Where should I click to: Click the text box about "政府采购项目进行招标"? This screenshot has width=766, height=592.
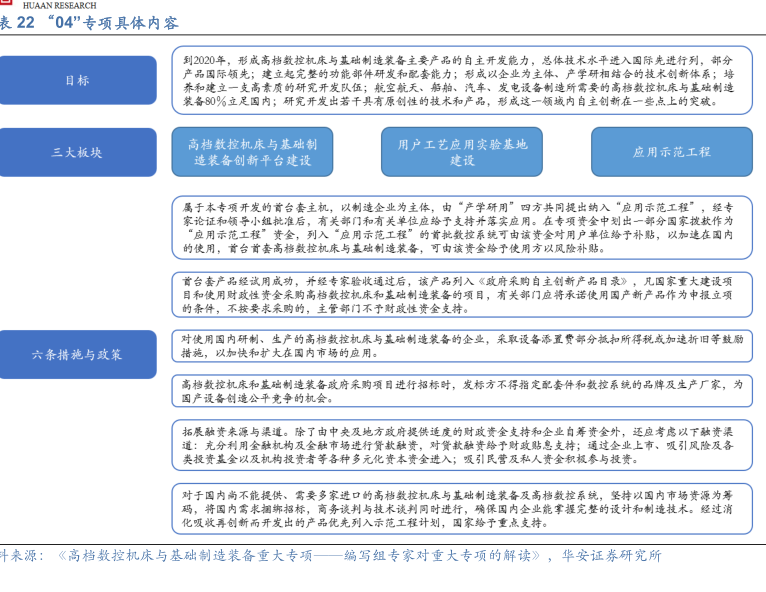(x=461, y=391)
